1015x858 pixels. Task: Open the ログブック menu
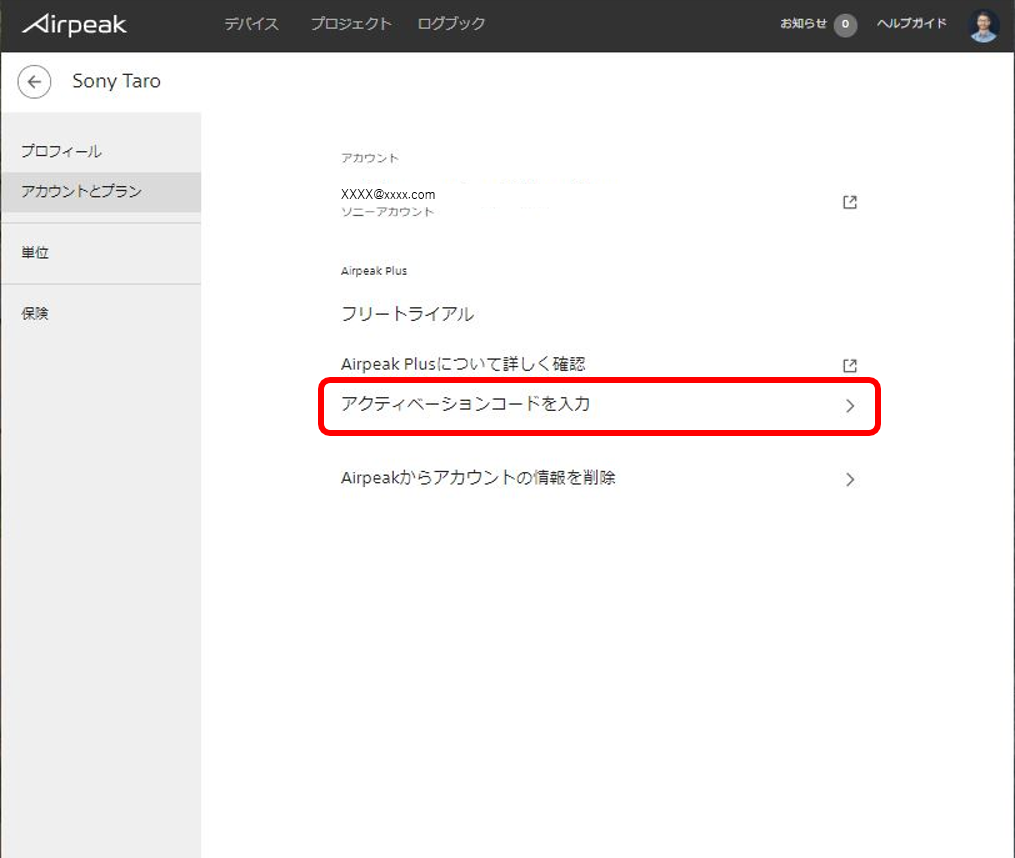pos(451,24)
